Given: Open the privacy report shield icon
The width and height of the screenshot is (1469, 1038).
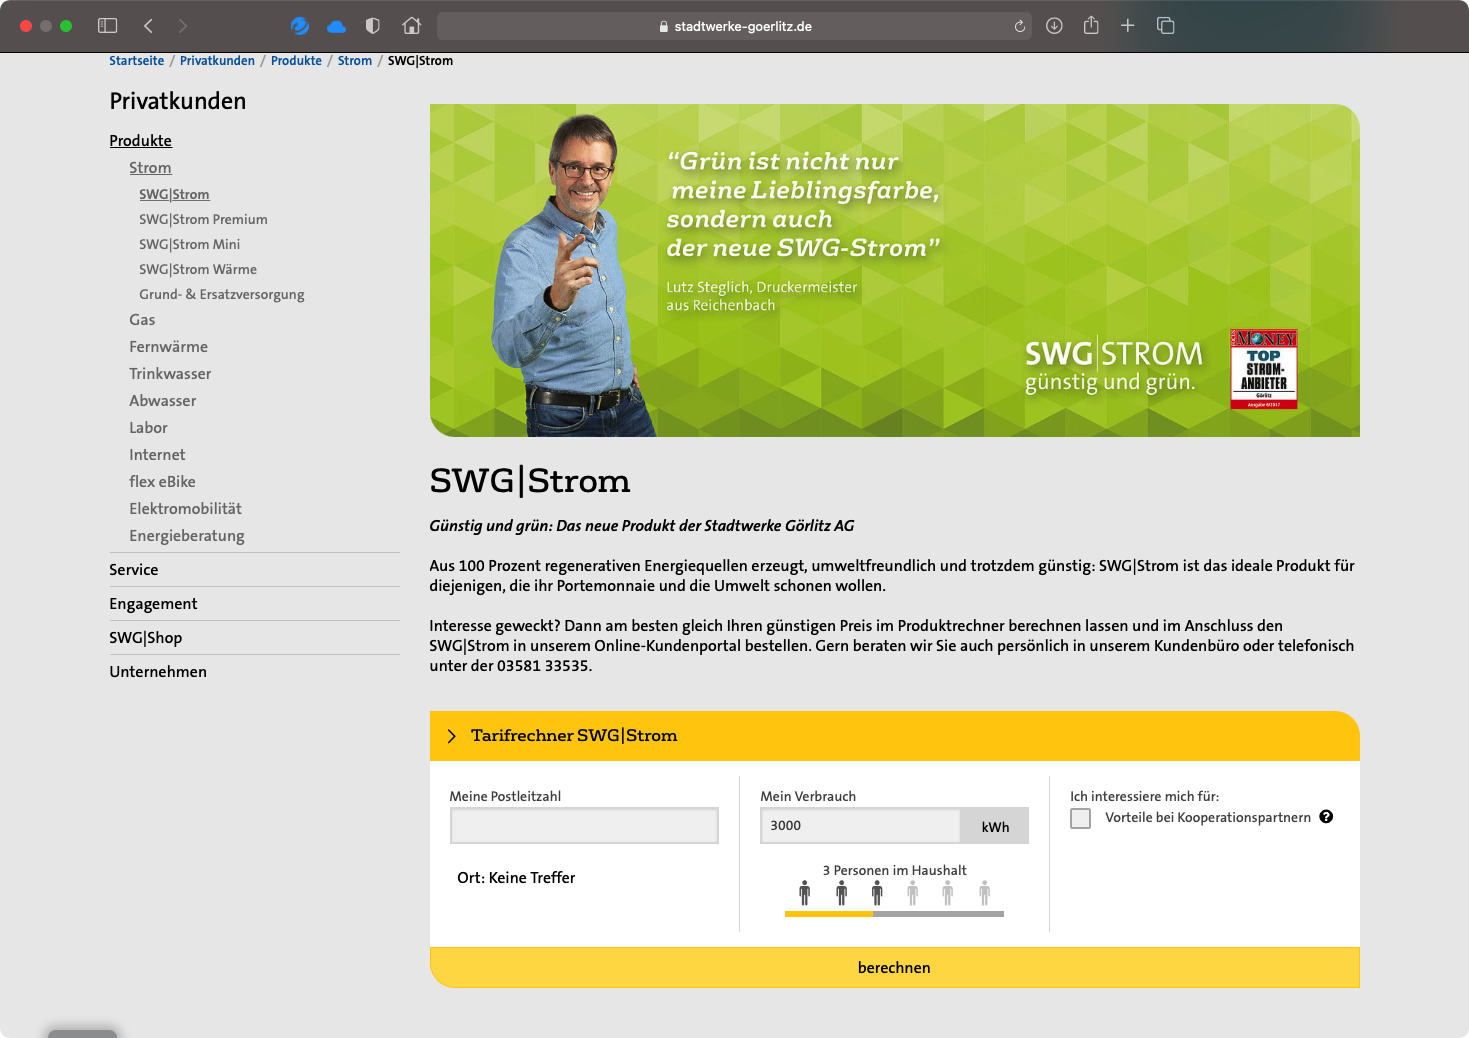Looking at the screenshot, I should tap(373, 26).
